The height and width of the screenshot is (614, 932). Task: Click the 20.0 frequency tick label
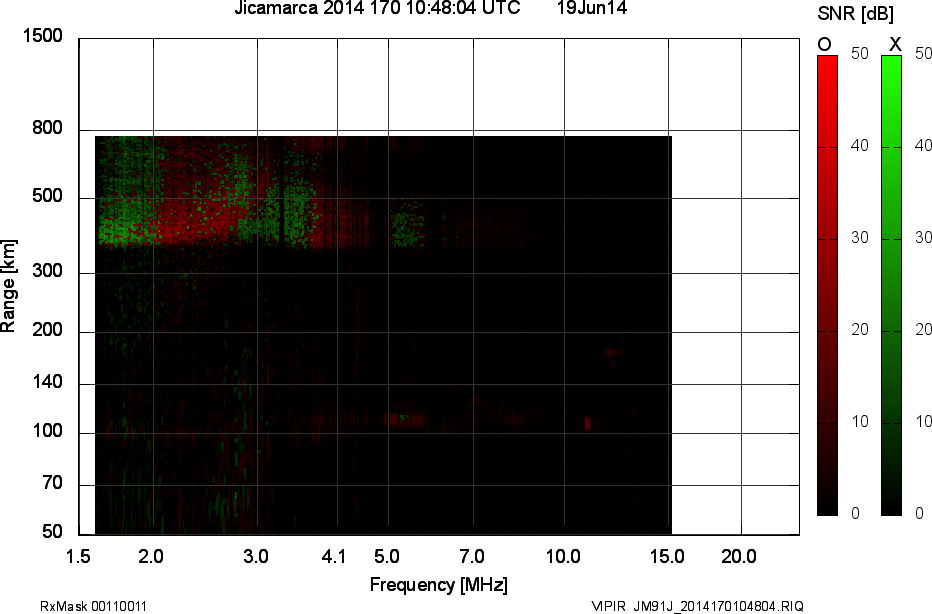point(739,557)
